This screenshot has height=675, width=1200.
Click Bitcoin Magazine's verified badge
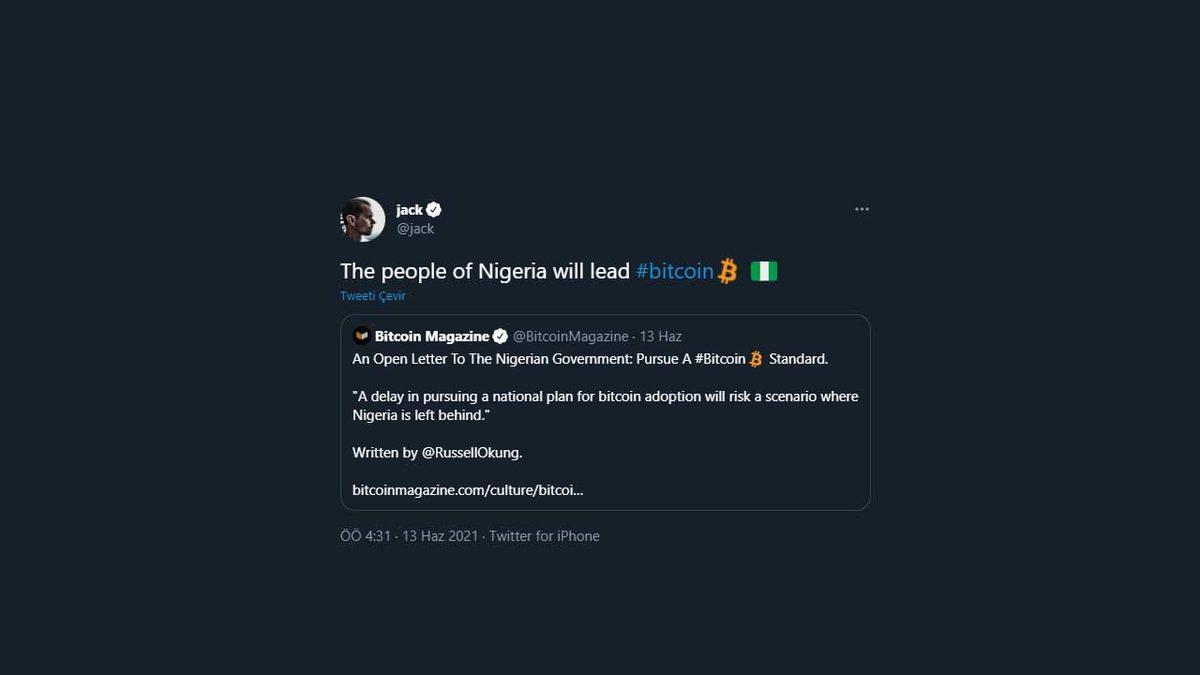(x=501, y=336)
